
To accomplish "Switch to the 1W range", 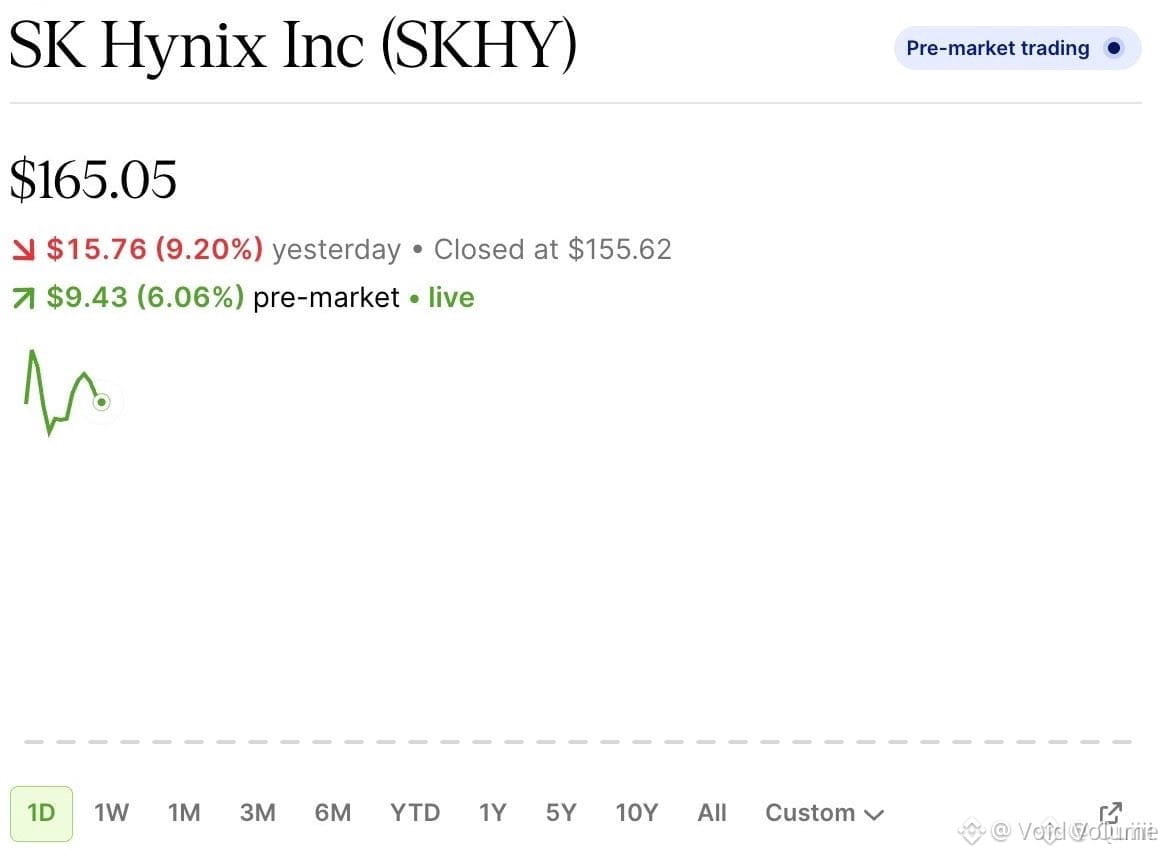I will [x=112, y=813].
